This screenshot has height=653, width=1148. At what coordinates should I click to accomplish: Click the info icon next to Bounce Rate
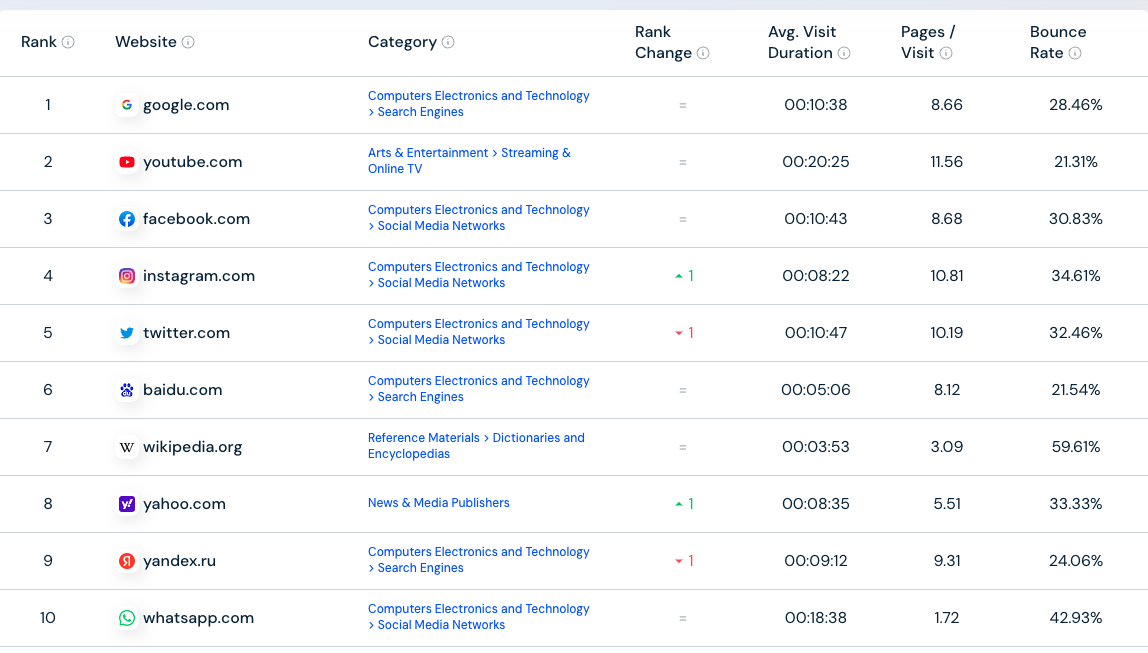(x=1075, y=53)
